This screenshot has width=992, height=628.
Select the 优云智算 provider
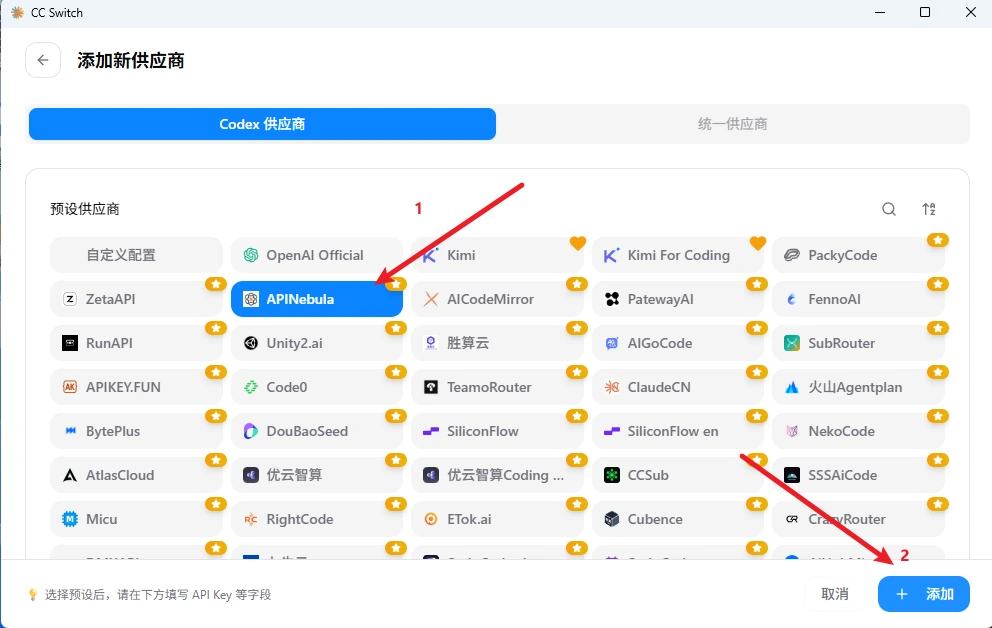coord(317,475)
